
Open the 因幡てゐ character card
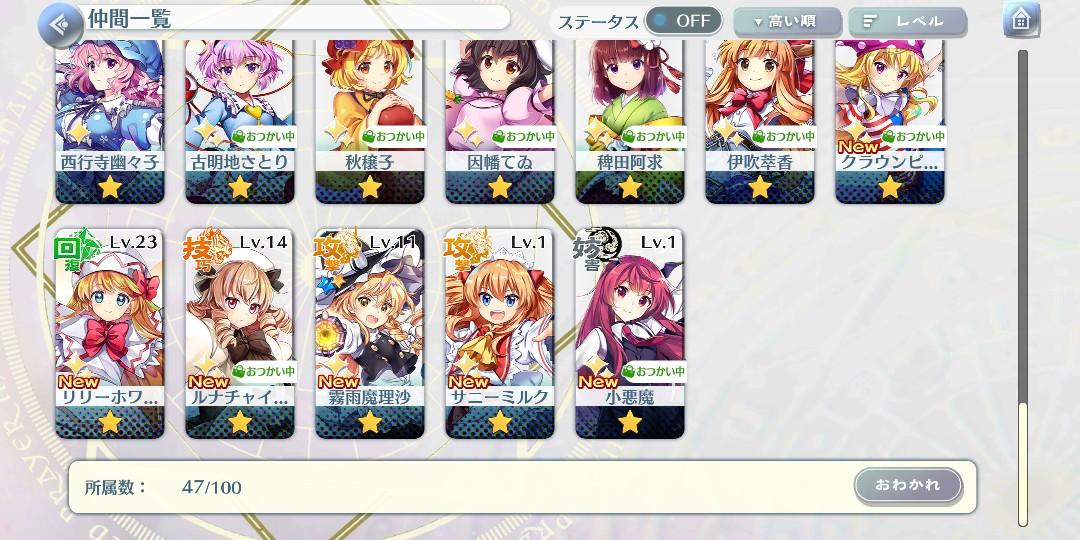[x=500, y=121]
